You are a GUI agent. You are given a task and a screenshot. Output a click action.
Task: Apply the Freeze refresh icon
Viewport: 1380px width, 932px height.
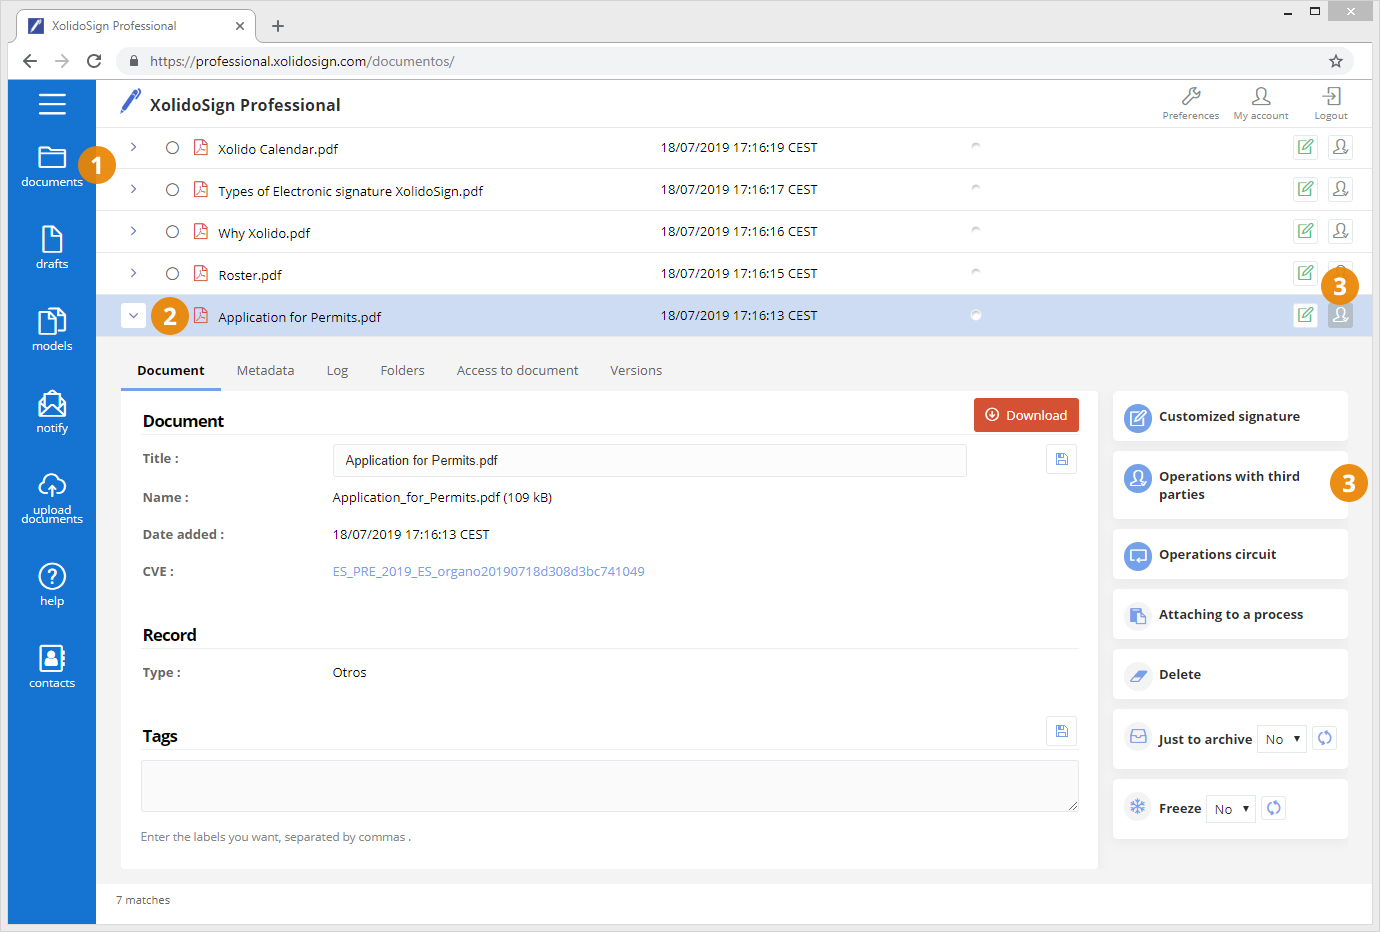(x=1273, y=808)
